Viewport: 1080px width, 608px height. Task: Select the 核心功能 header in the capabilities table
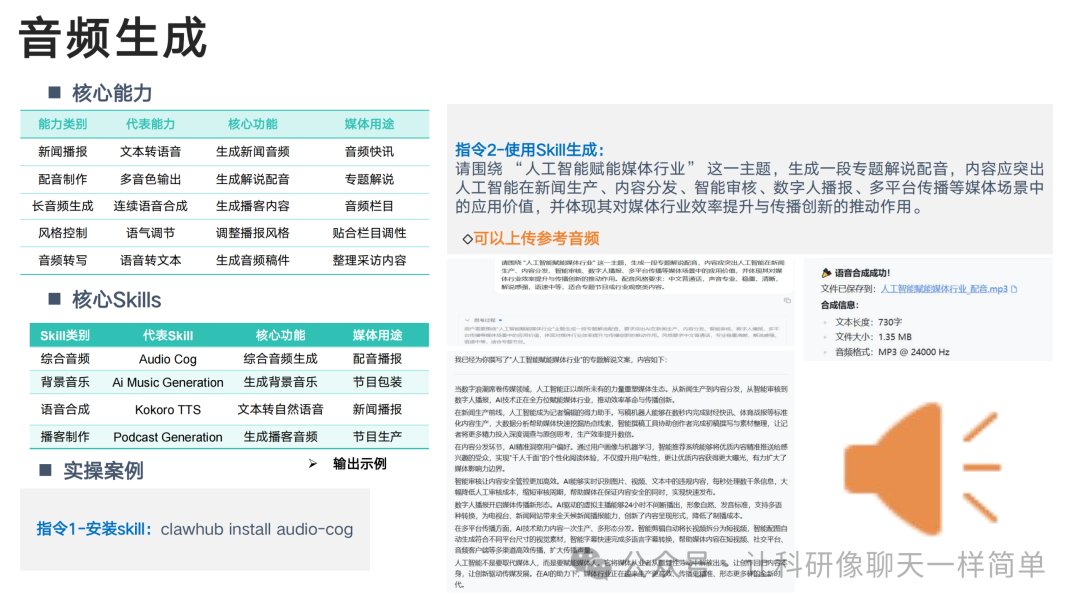click(x=252, y=124)
